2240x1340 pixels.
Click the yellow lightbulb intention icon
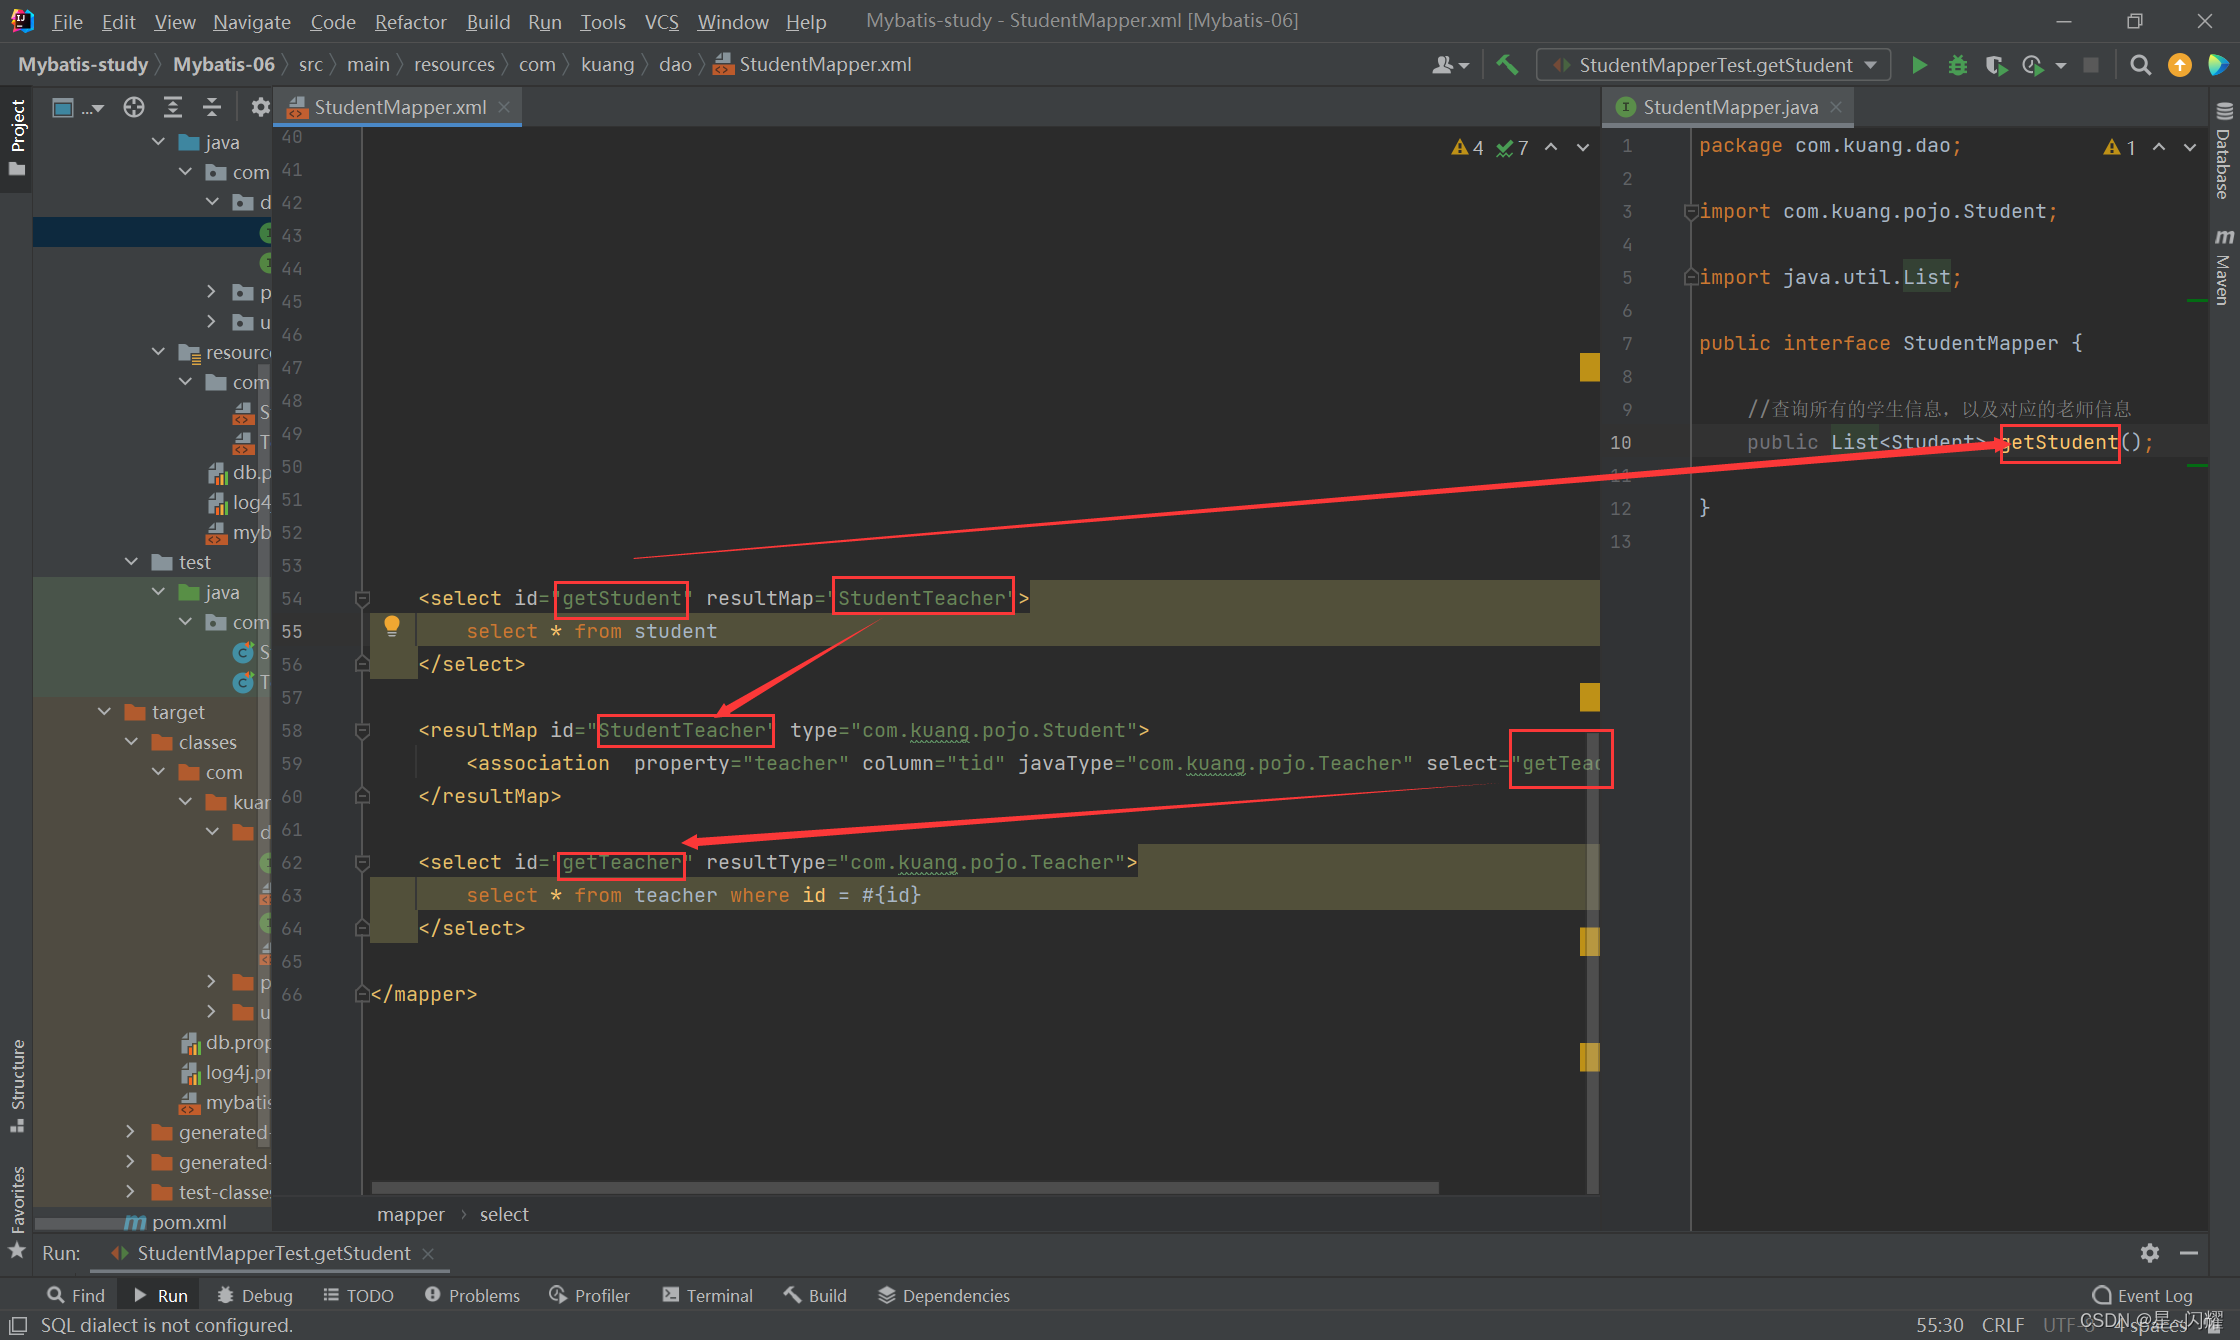pos(392,626)
